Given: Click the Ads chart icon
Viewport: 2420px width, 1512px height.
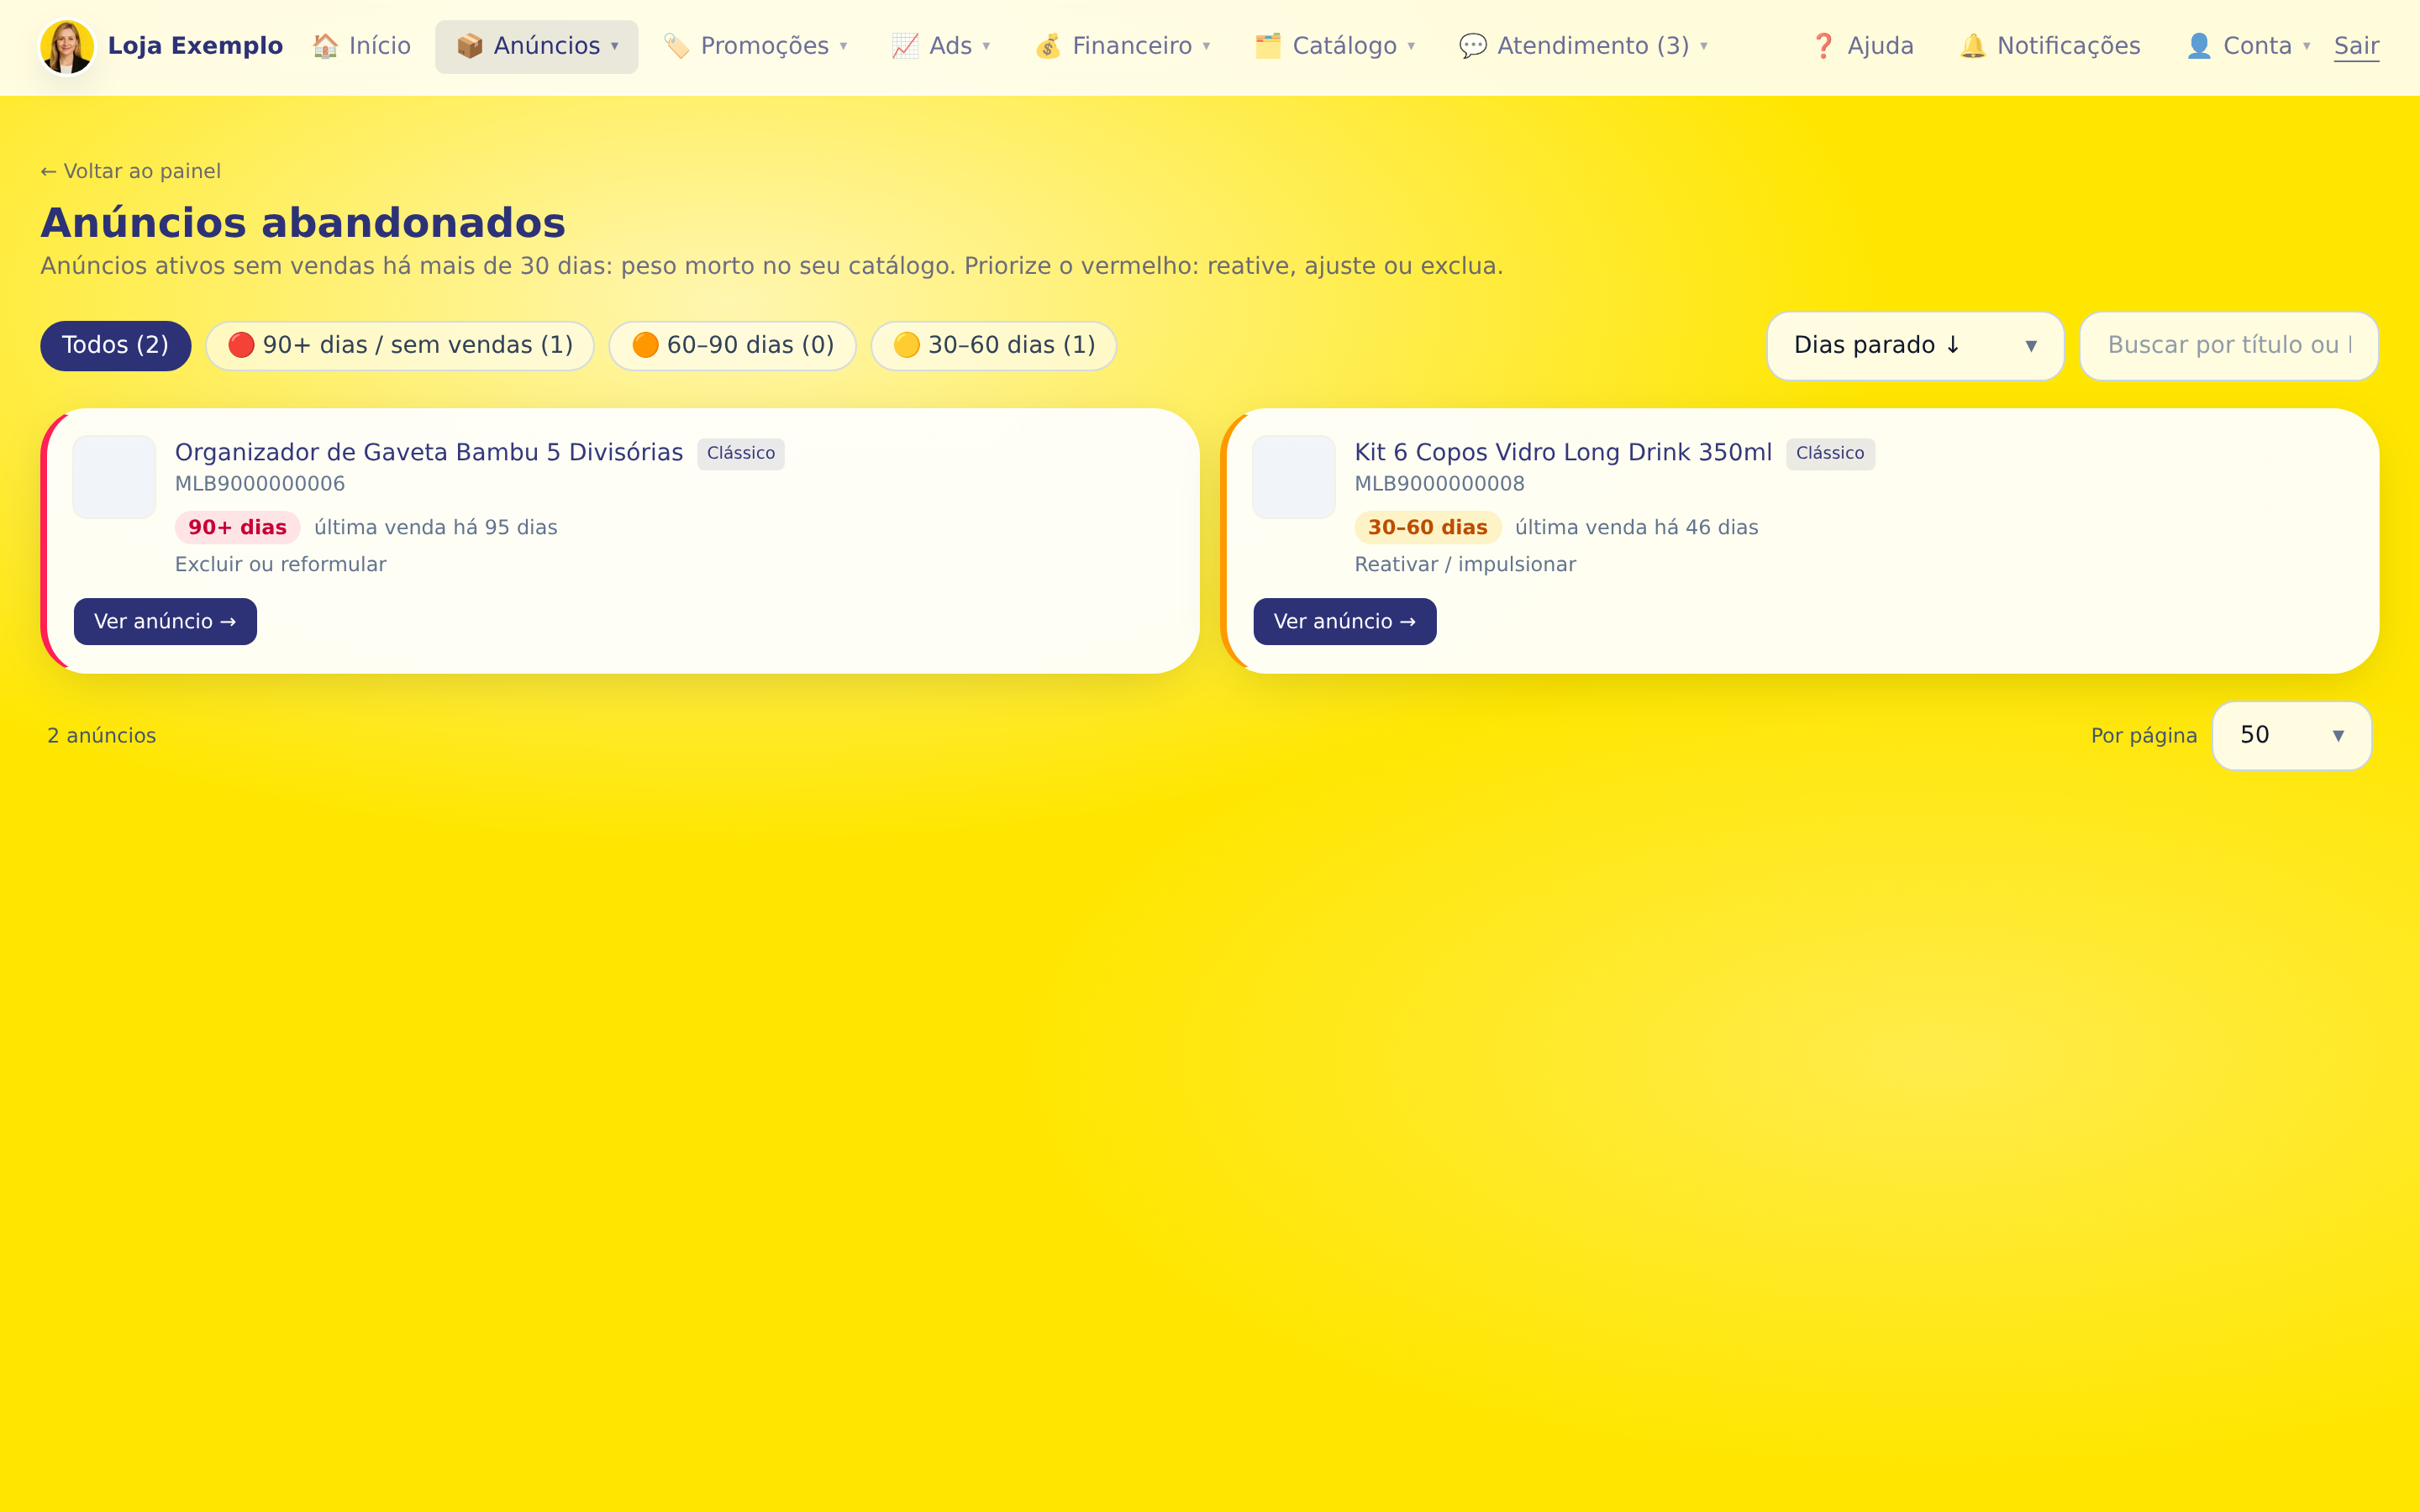Looking at the screenshot, I should point(905,46).
